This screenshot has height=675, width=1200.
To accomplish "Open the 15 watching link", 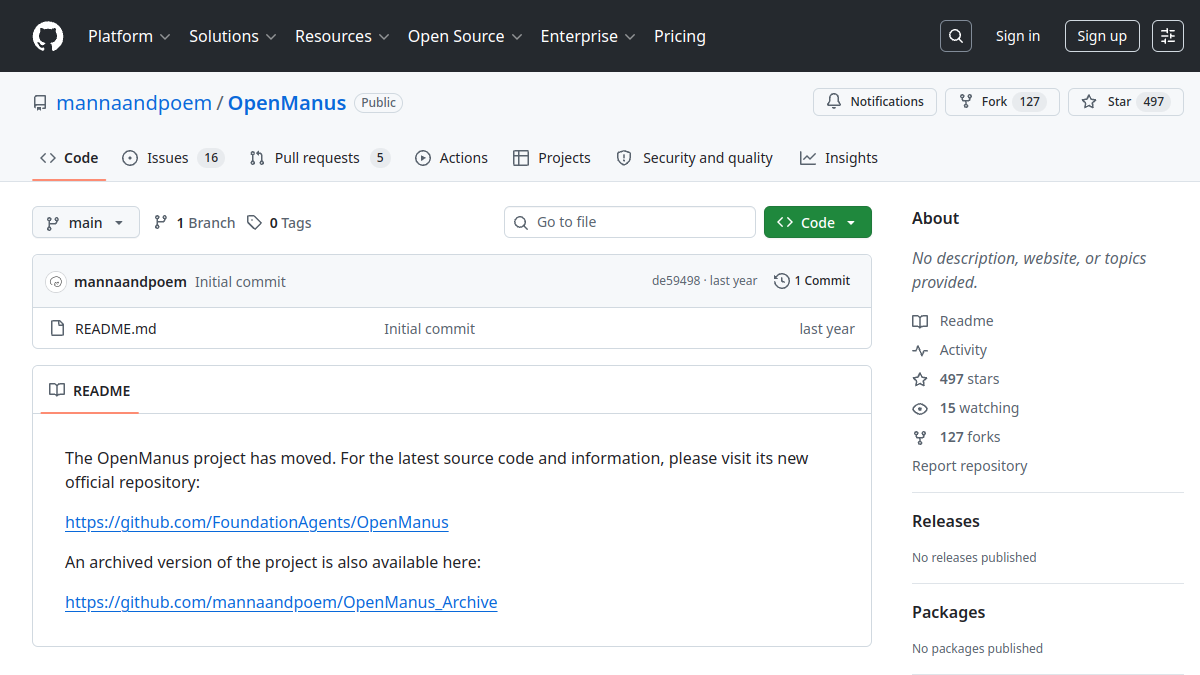I will point(966,408).
